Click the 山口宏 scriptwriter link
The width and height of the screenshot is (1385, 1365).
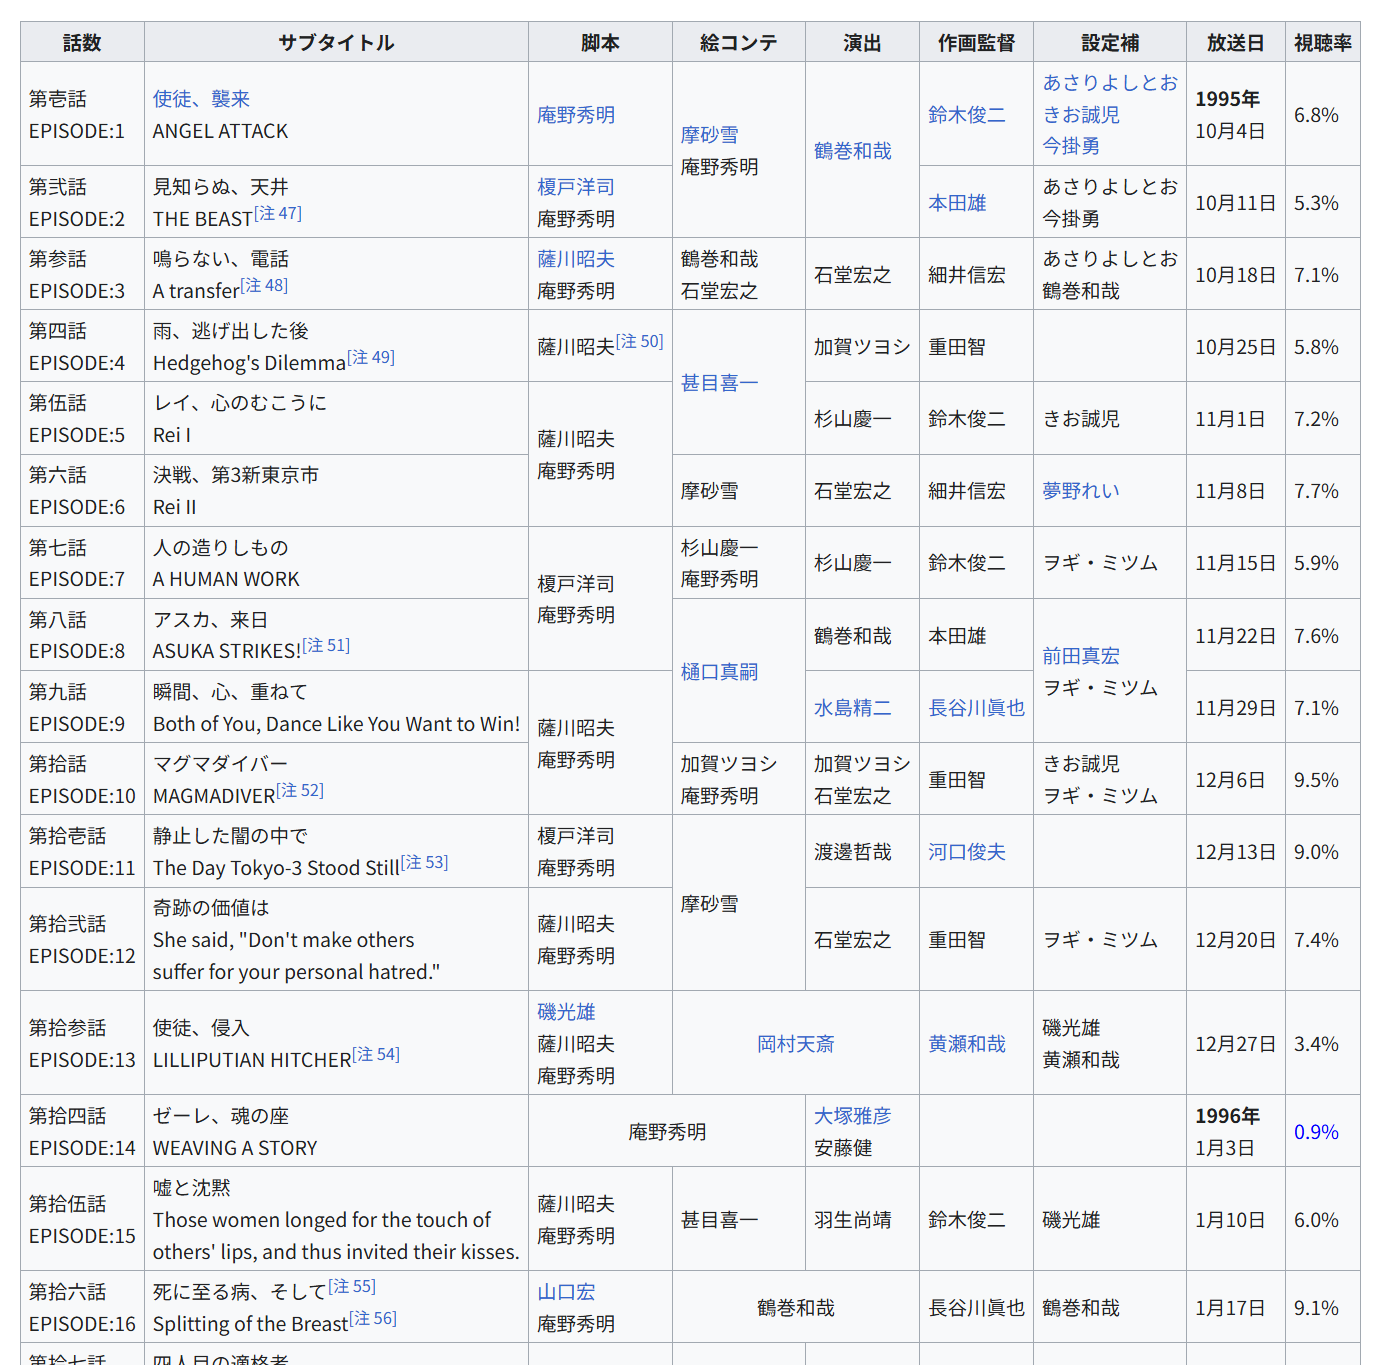[566, 1292]
